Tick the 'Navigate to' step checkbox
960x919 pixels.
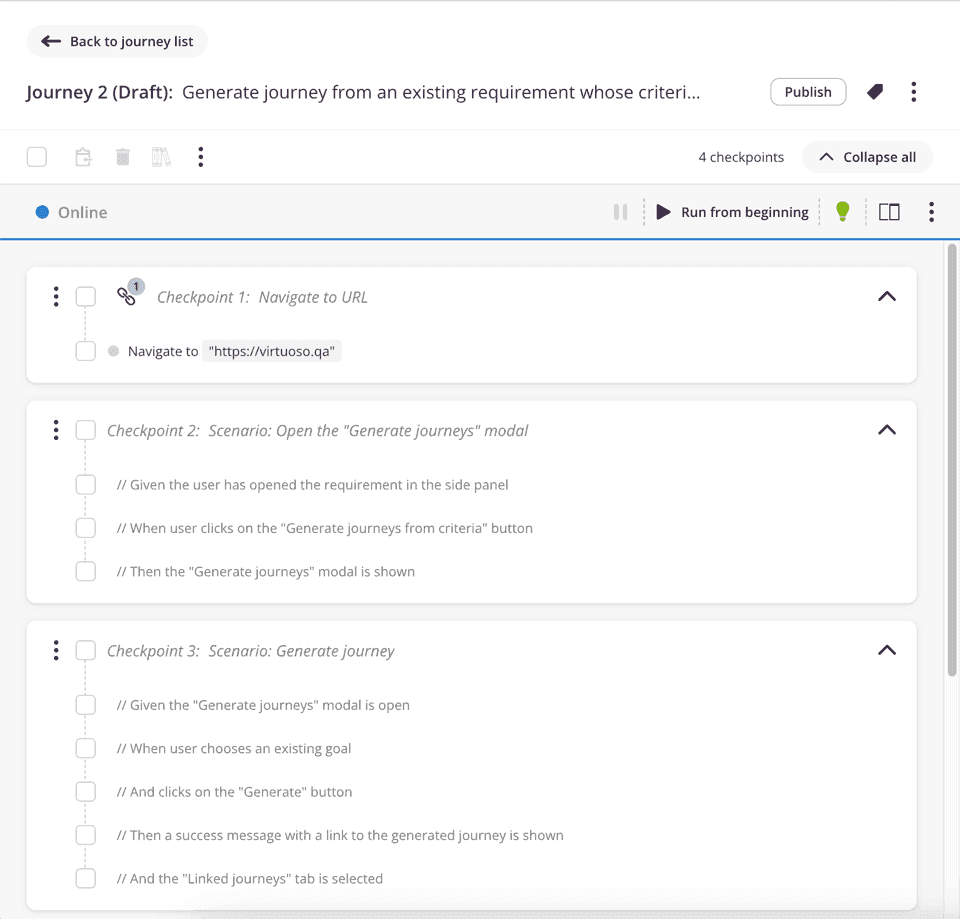coord(86,351)
